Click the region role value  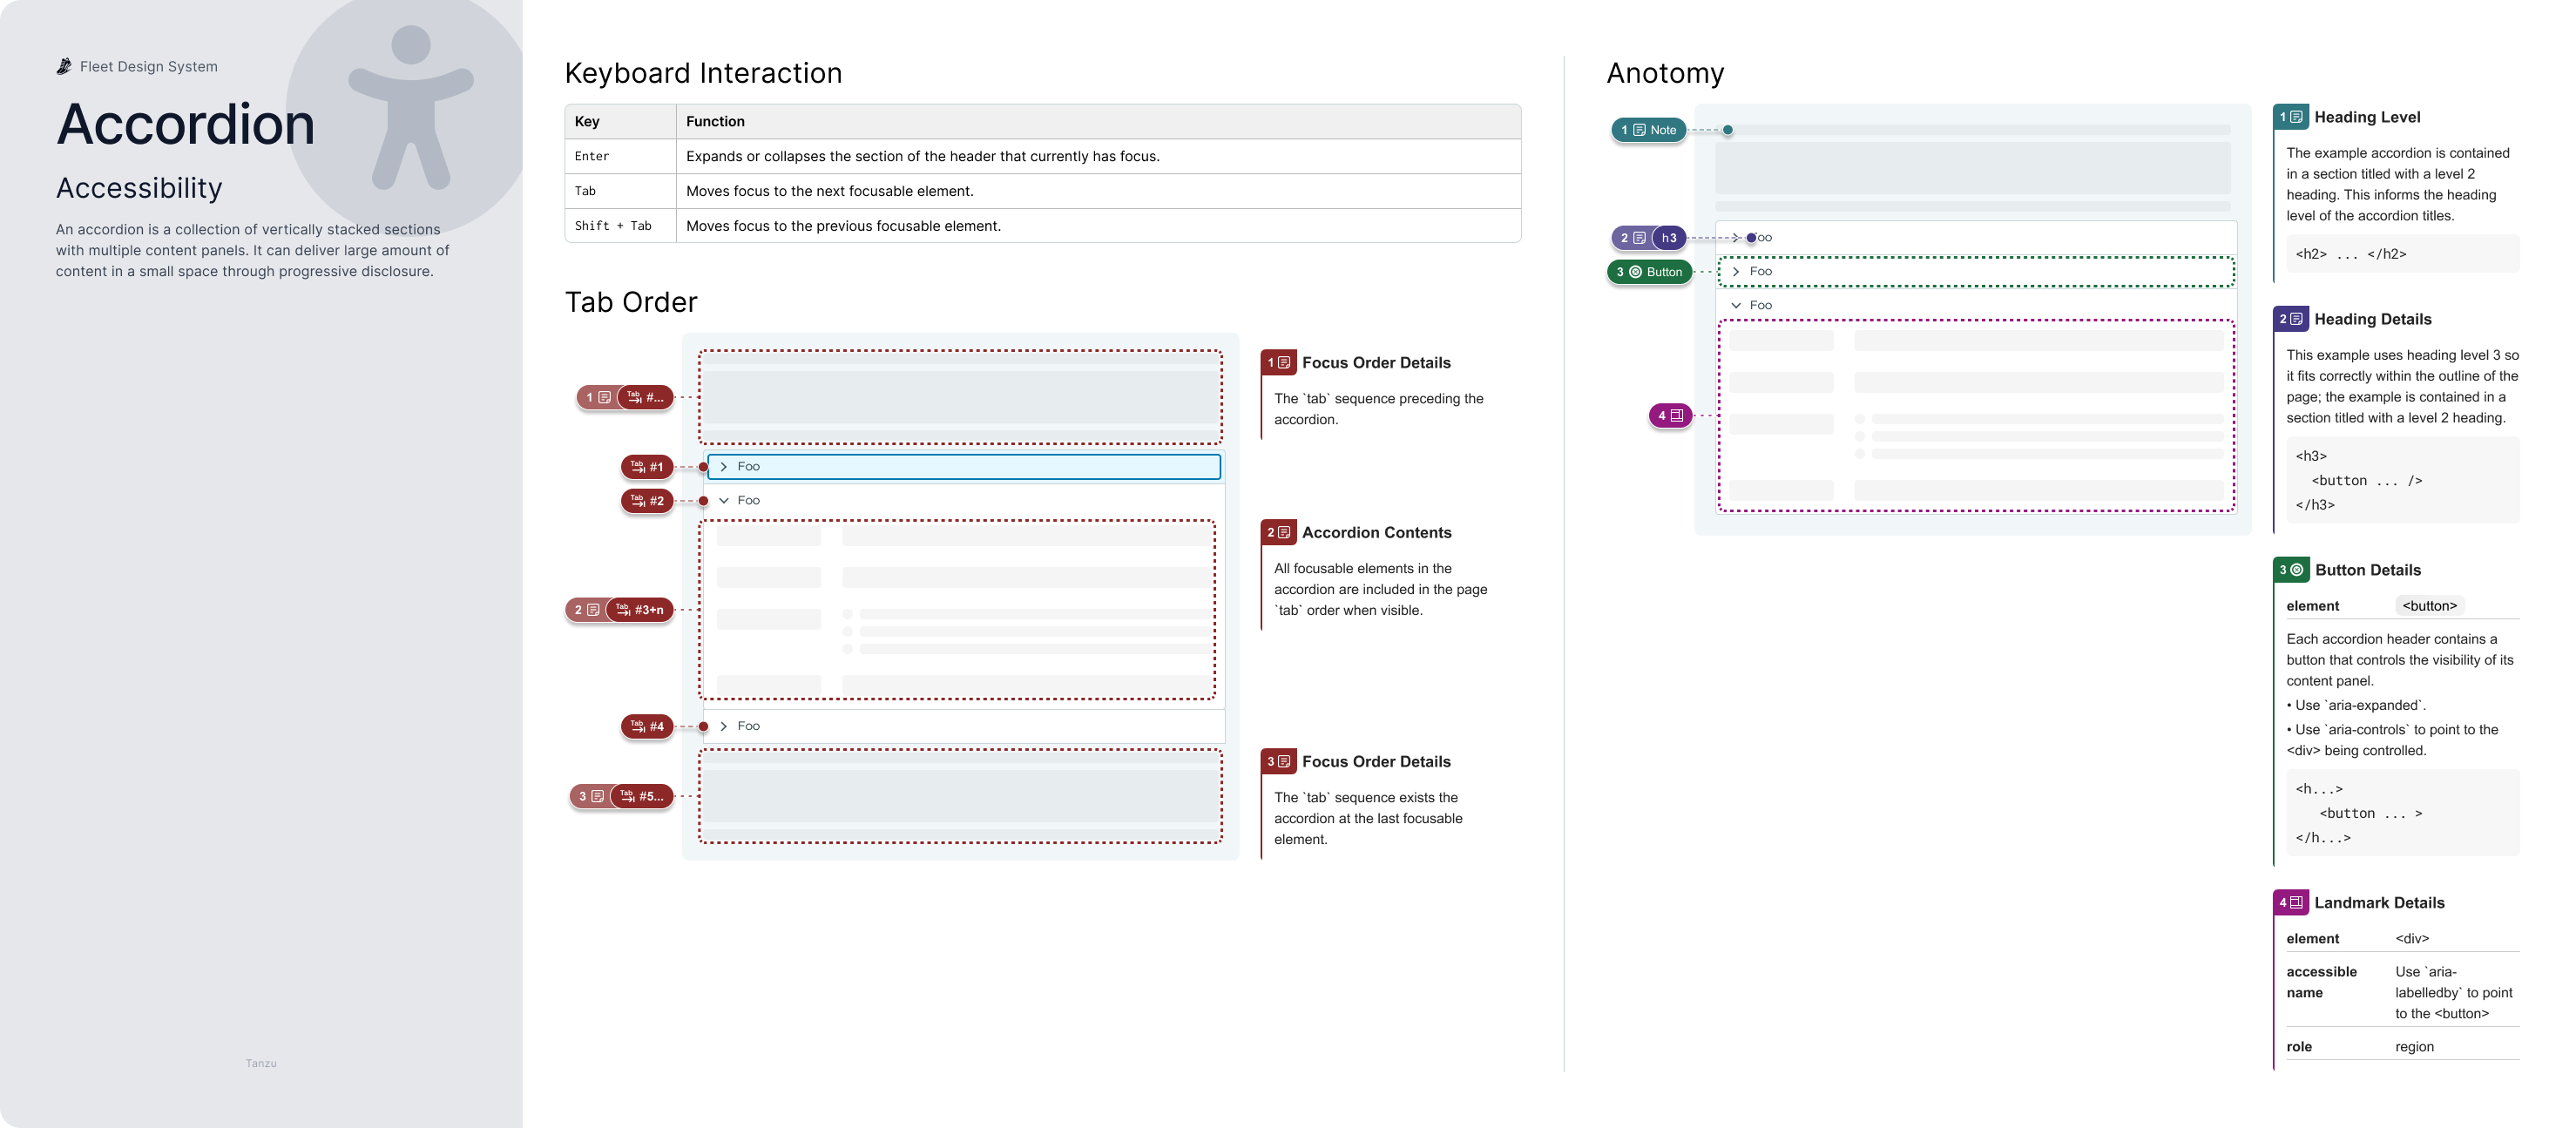2414,1047
